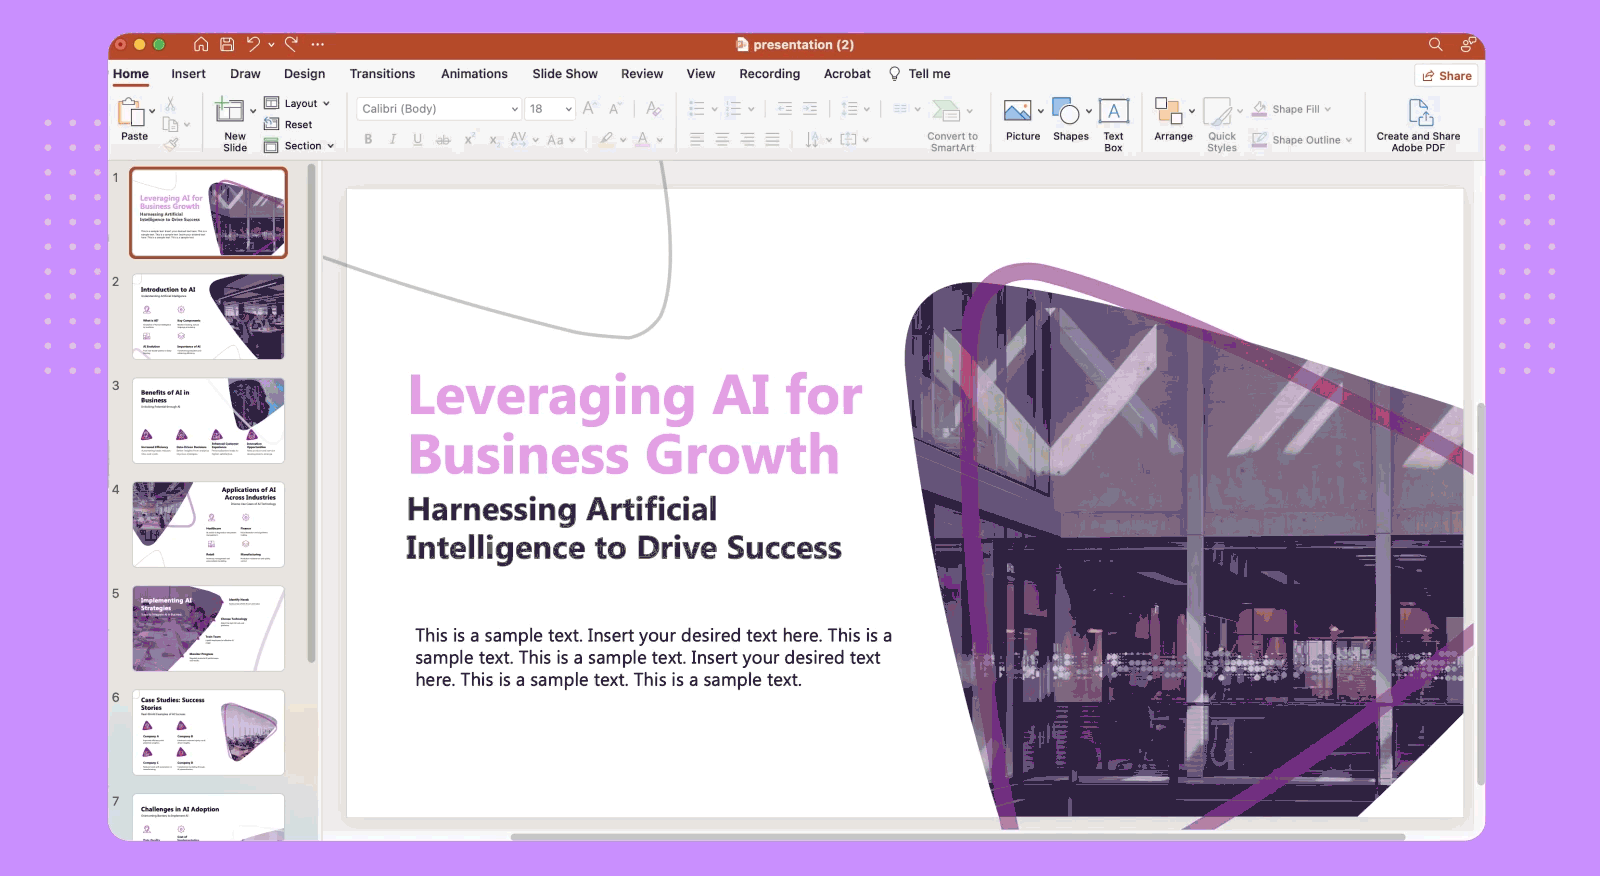Click the Reset slide button
This screenshot has width=1600, height=876.
tap(288, 124)
